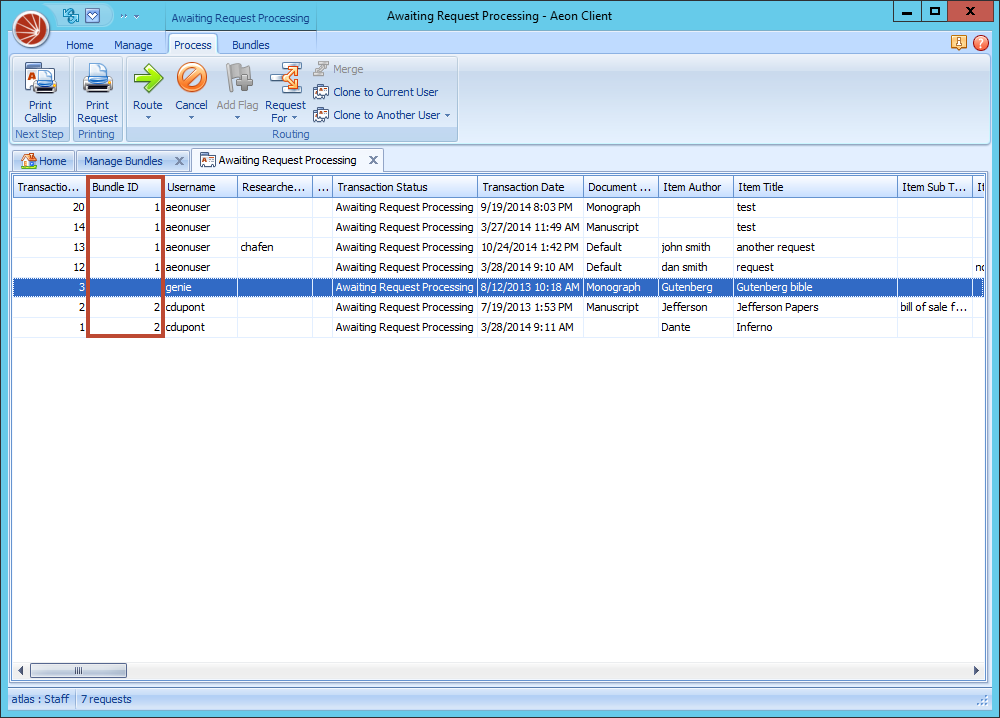
Task: Click the yellow notes icon near top right
Action: tap(959, 43)
